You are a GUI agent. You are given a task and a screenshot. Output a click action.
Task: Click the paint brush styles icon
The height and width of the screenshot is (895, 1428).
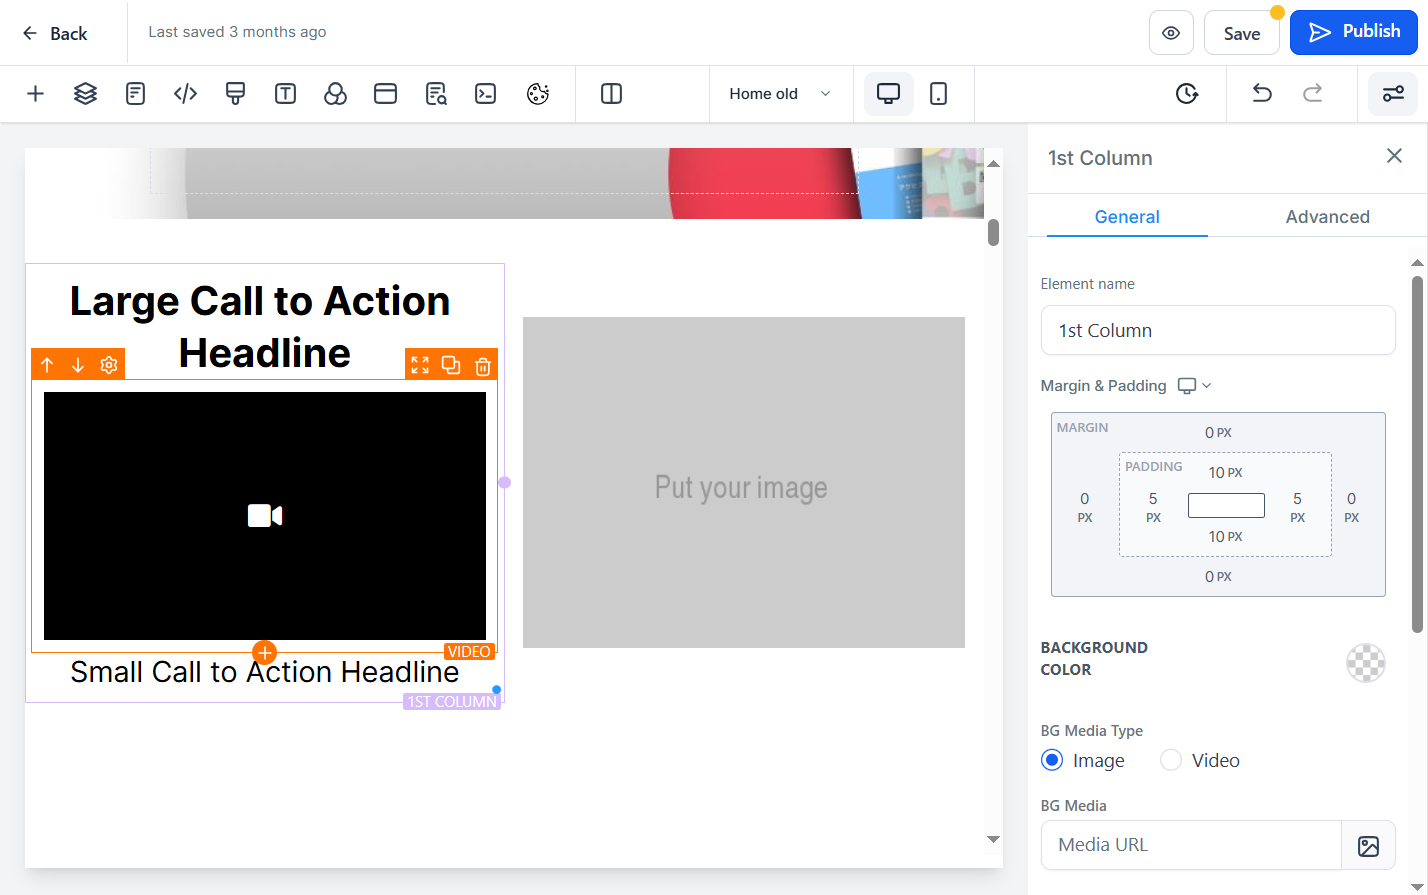click(235, 94)
